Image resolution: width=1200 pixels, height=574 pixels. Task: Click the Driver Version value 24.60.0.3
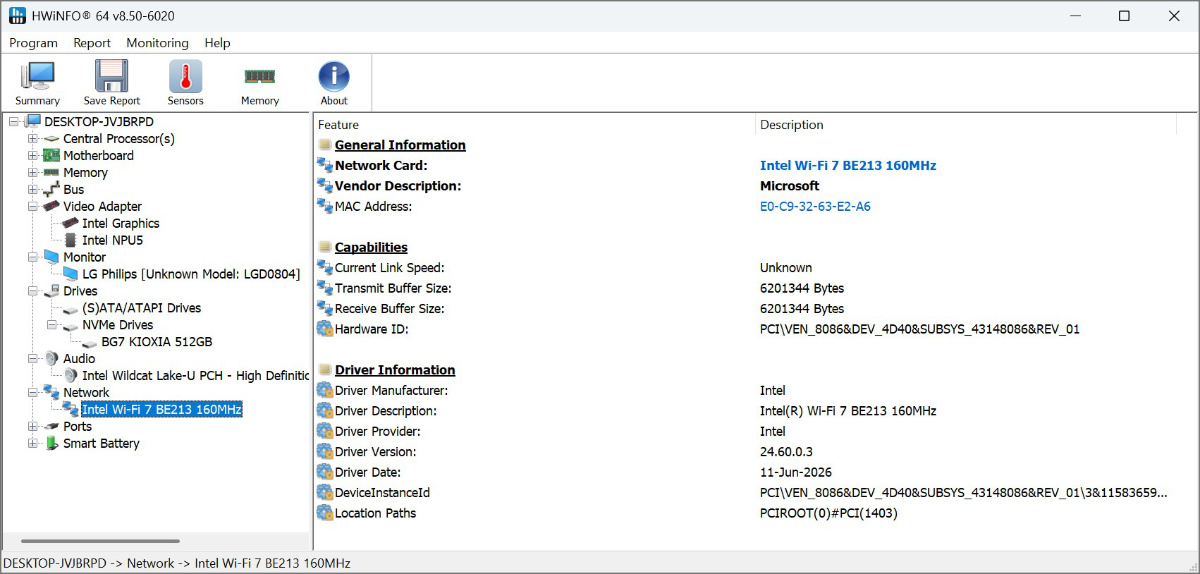coord(786,452)
